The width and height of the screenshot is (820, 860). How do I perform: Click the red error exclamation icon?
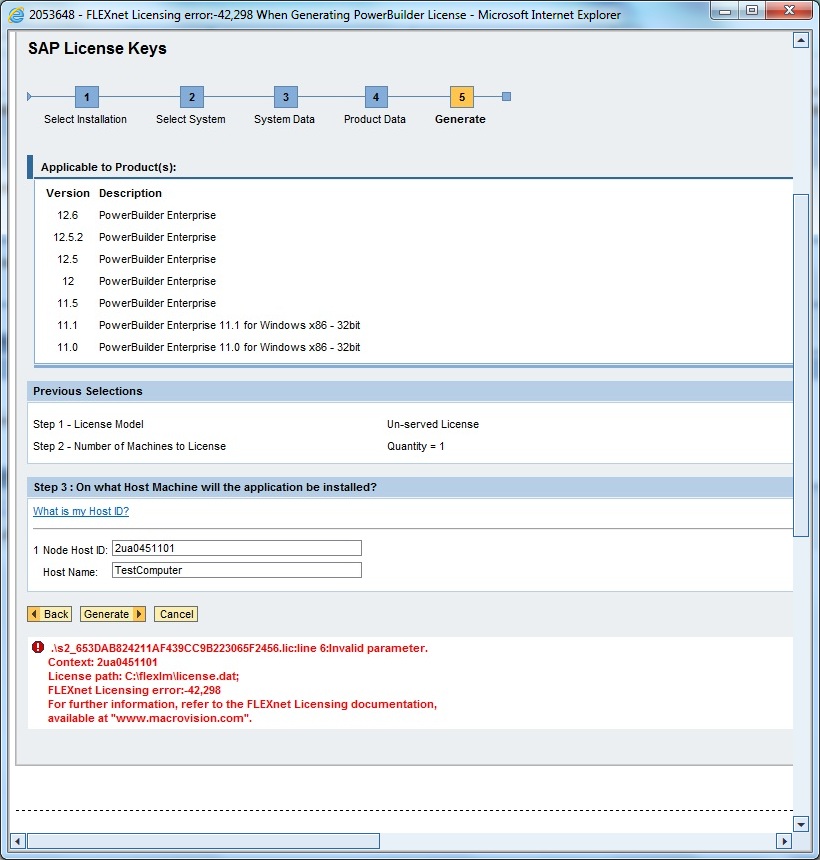tap(38, 647)
